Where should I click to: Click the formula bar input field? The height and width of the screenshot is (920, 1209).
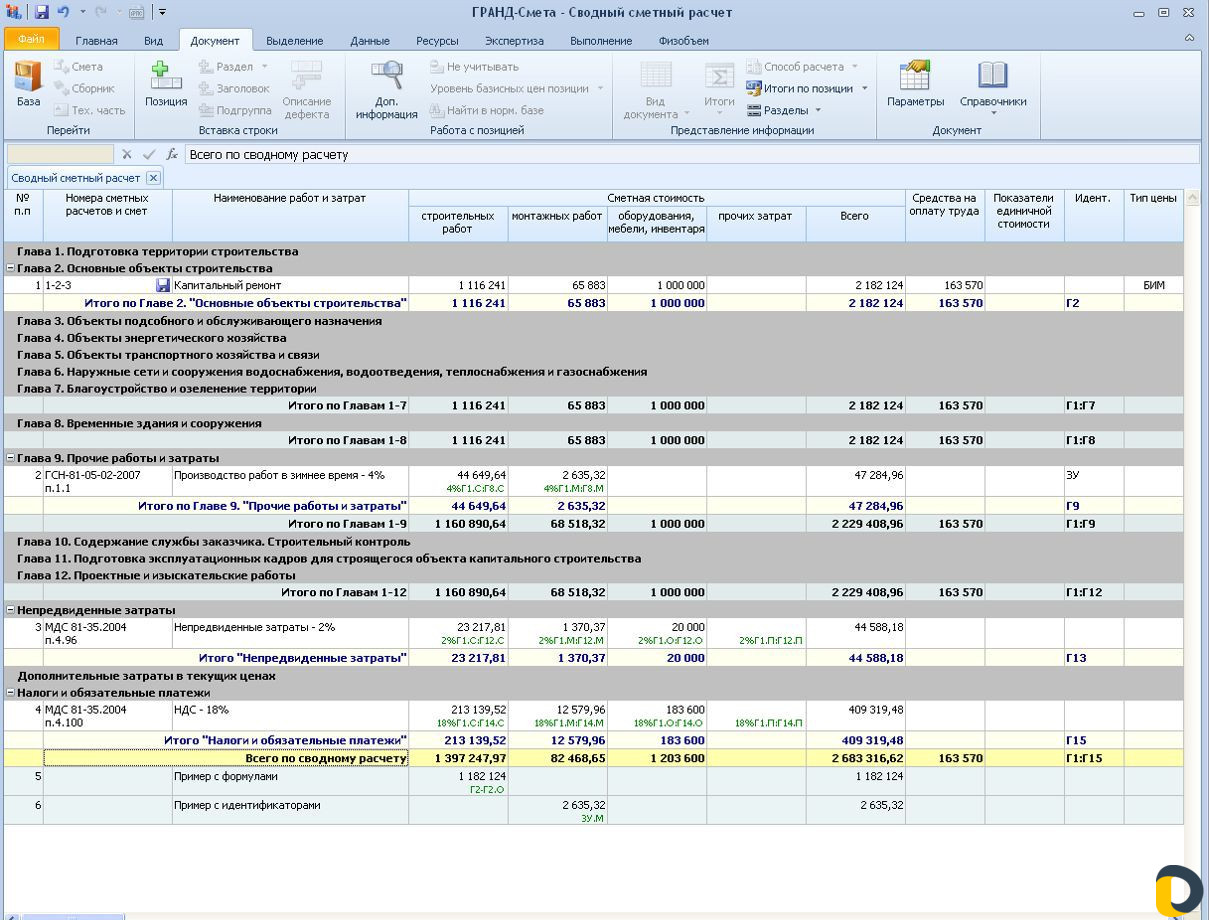click(x=691, y=155)
